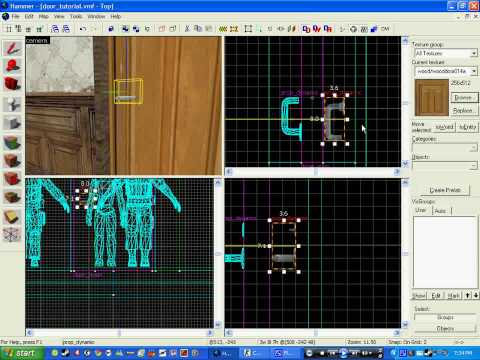Open the Windows start menu
The width and height of the screenshot is (480, 360).
[x=22, y=353]
